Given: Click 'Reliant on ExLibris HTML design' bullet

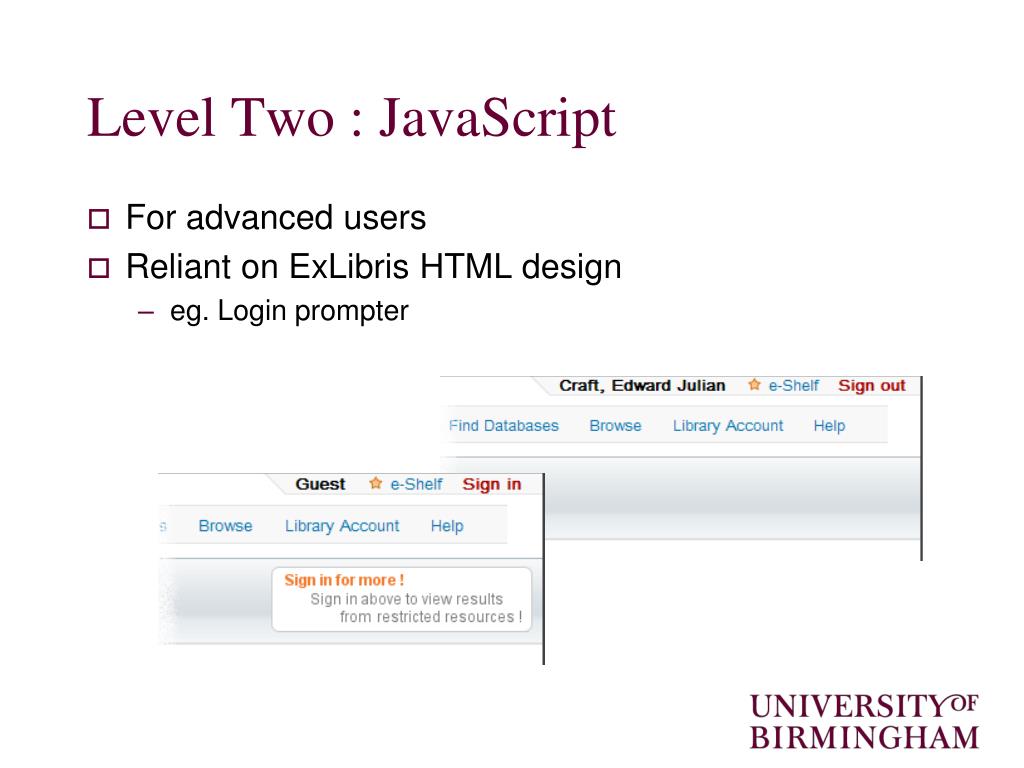Looking at the screenshot, I should [374, 266].
